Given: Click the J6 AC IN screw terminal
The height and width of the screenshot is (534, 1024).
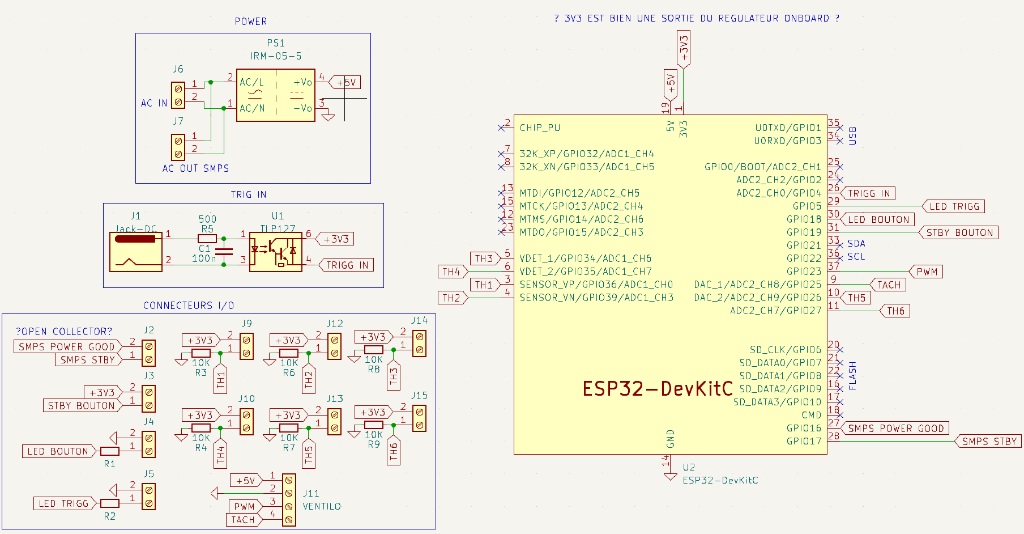Looking at the screenshot, I should tap(178, 96).
